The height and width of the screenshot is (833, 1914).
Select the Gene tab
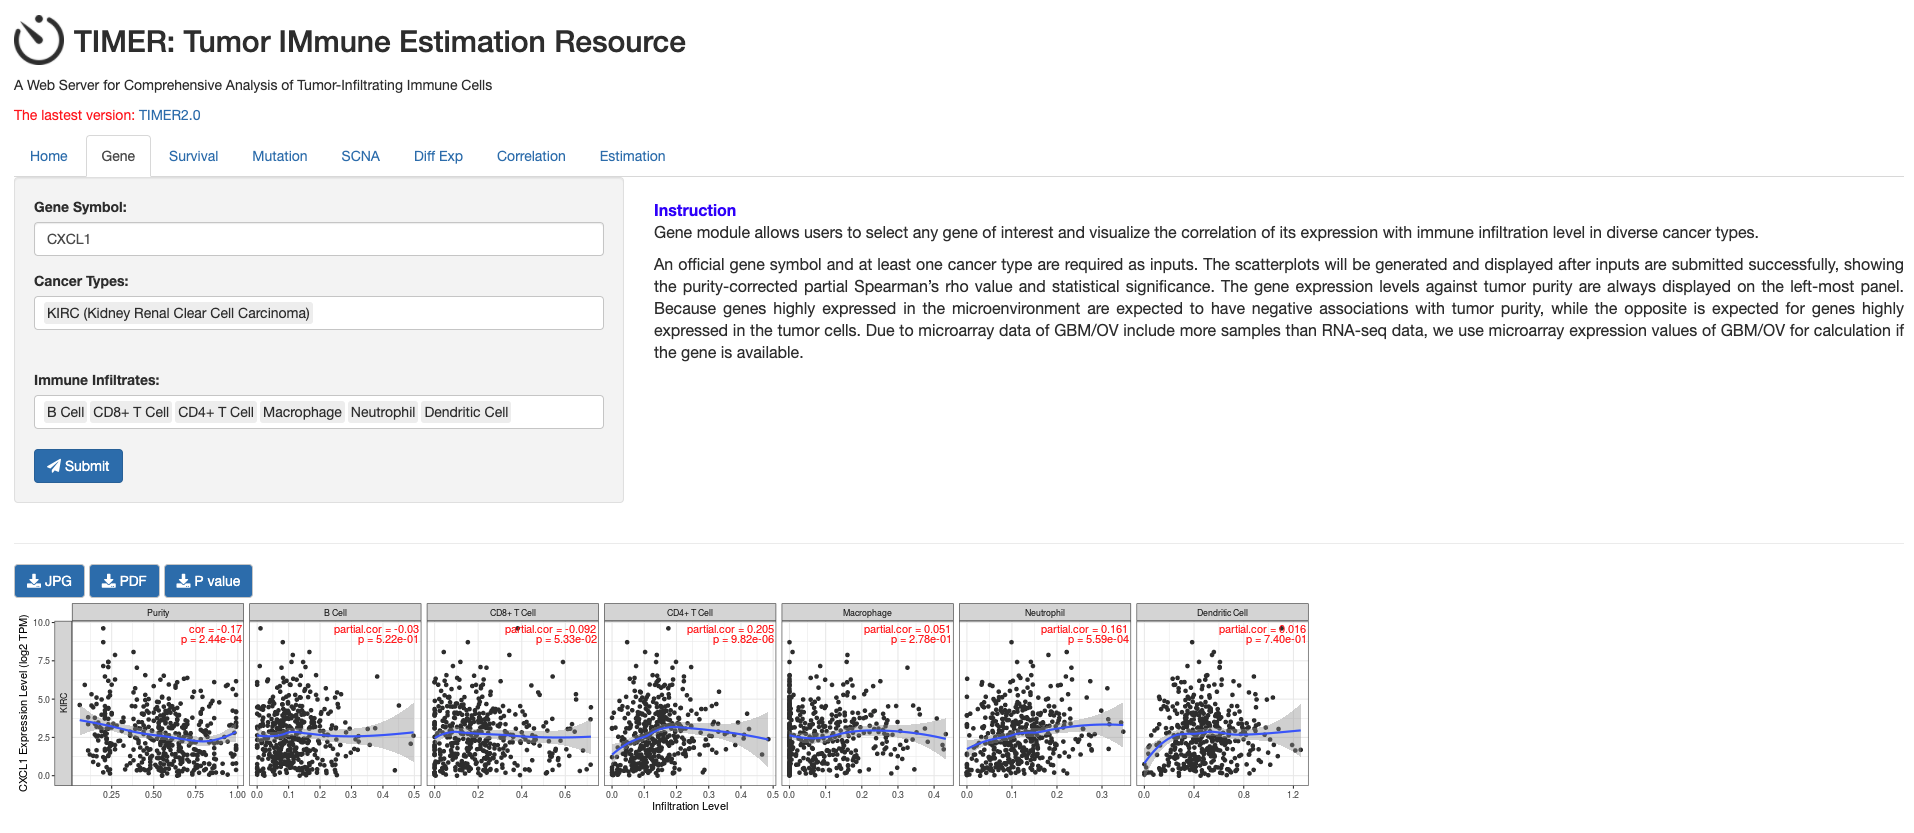[x=118, y=156]
